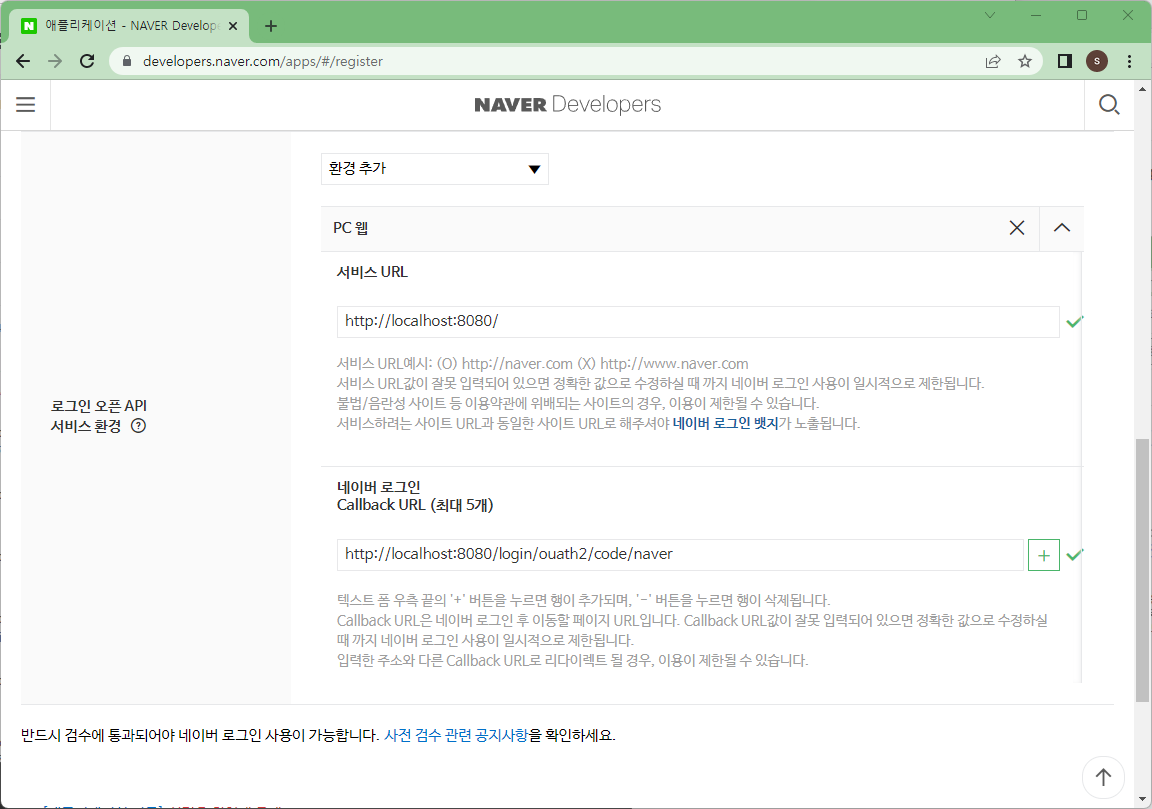
Task: Click the share page icon in address bar
Action: point(993,61)
